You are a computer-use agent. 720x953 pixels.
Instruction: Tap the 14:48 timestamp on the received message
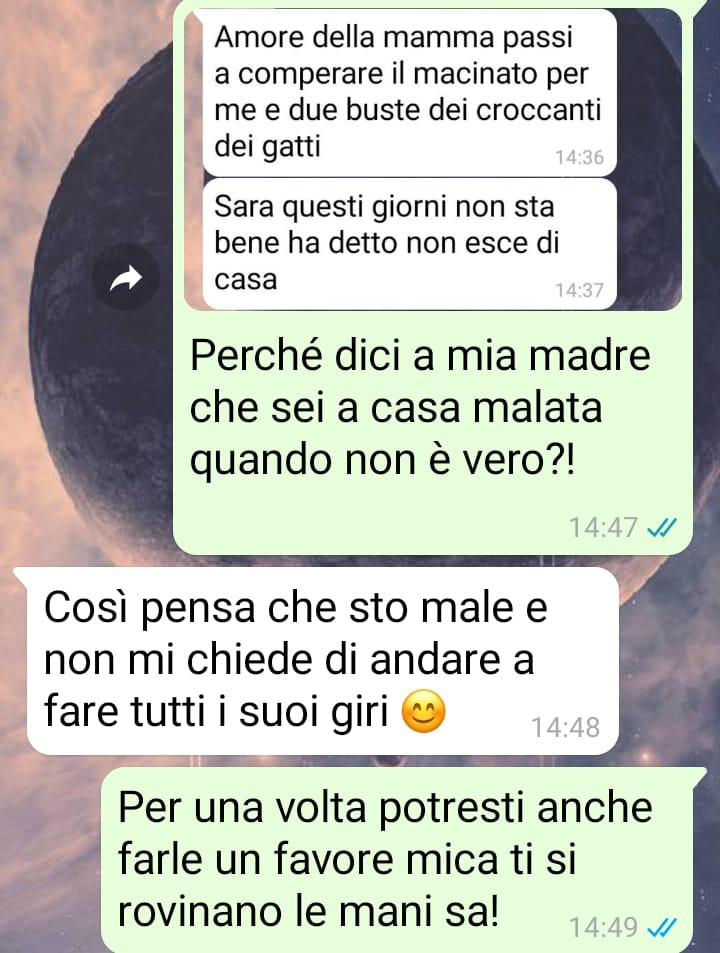pyautogui.click(x=565, y=727)
